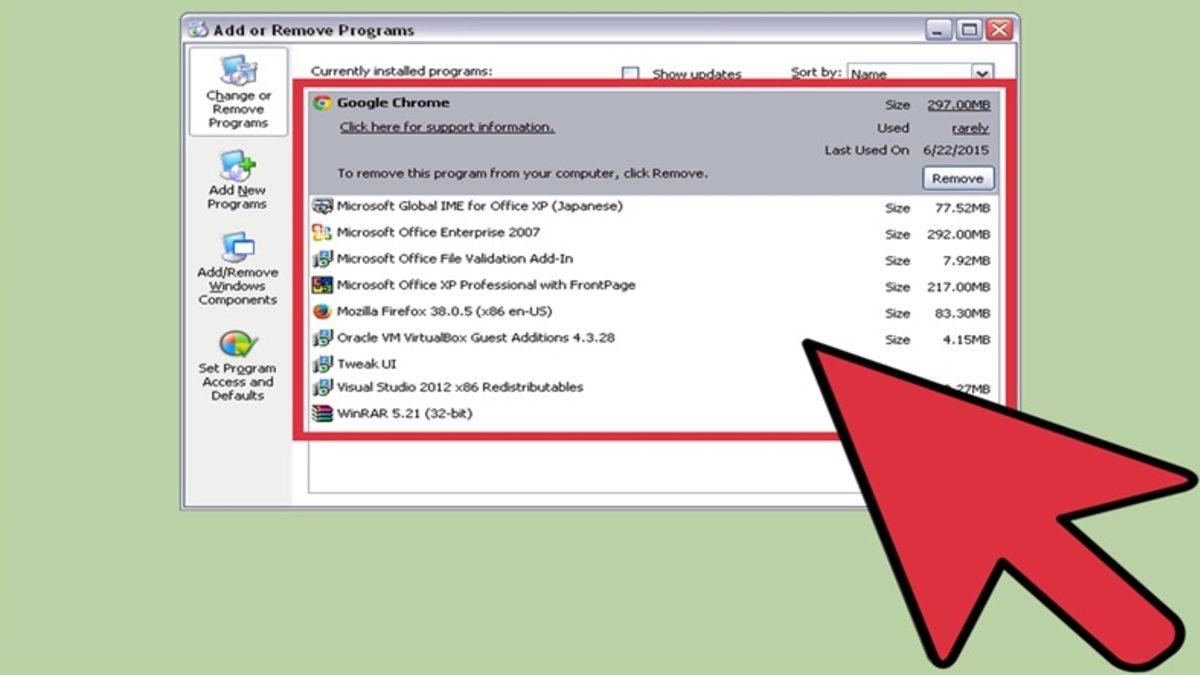Click the Tweak UI program icon
The height and width of the screenshot is (675, 1200).
point(323,363)
